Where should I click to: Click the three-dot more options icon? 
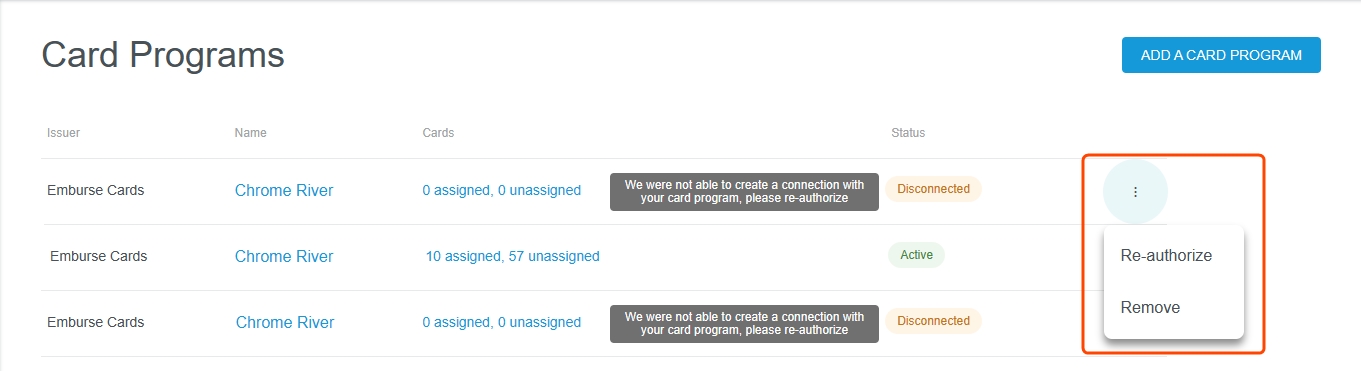pyautogui.click(x=1135, y=191)
